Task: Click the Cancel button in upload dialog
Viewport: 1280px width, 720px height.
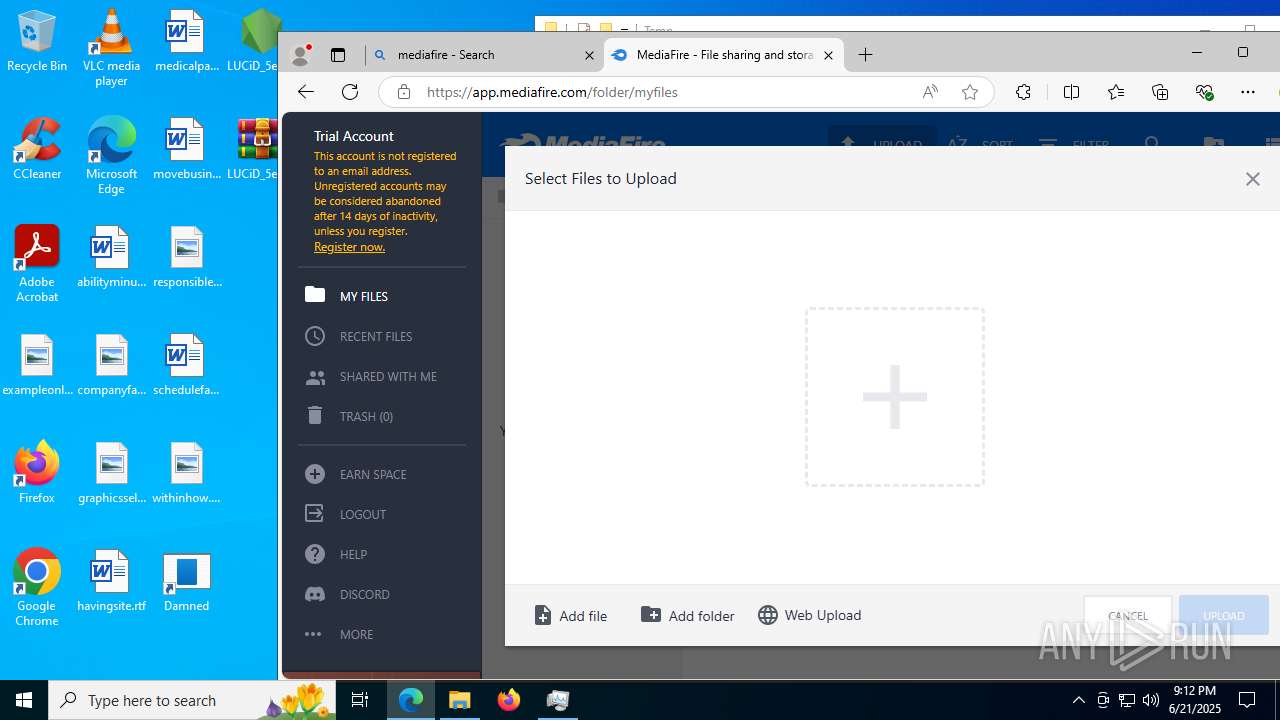Action: tap(1128, 616)
